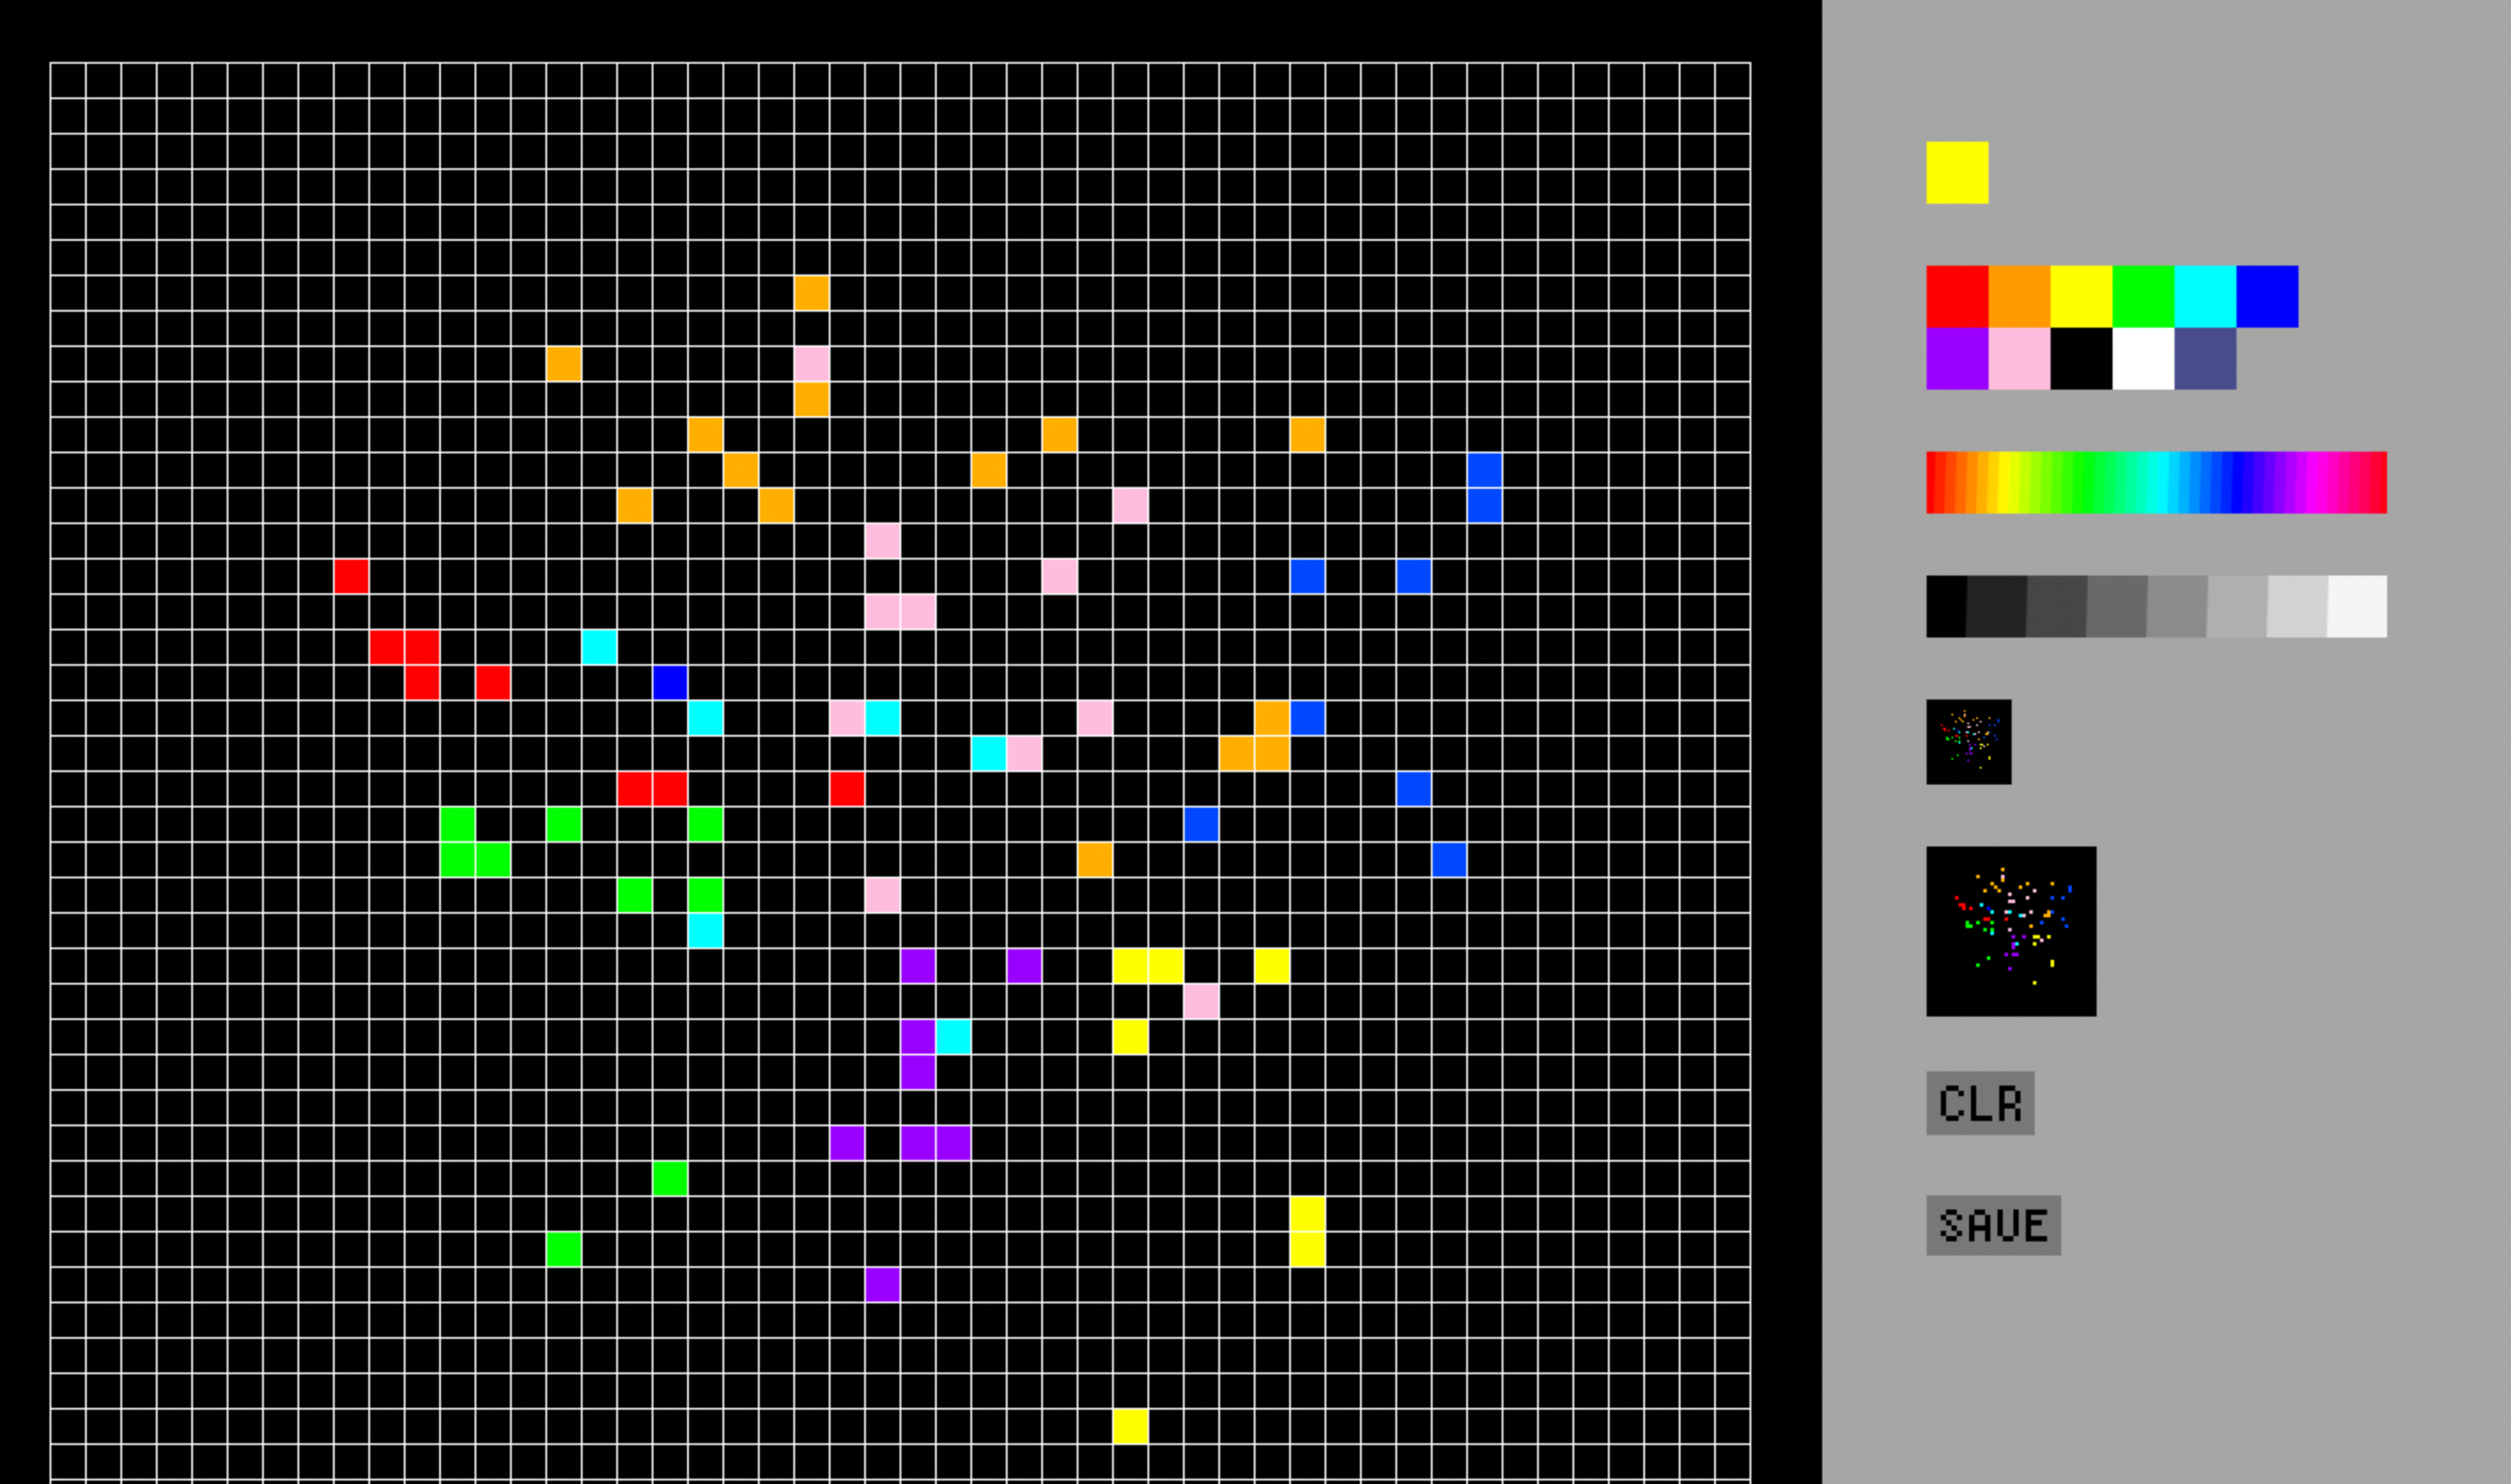Click the SAVE button
The height and width of the screenshot is (1484, 2511).
point(1993,1225)
